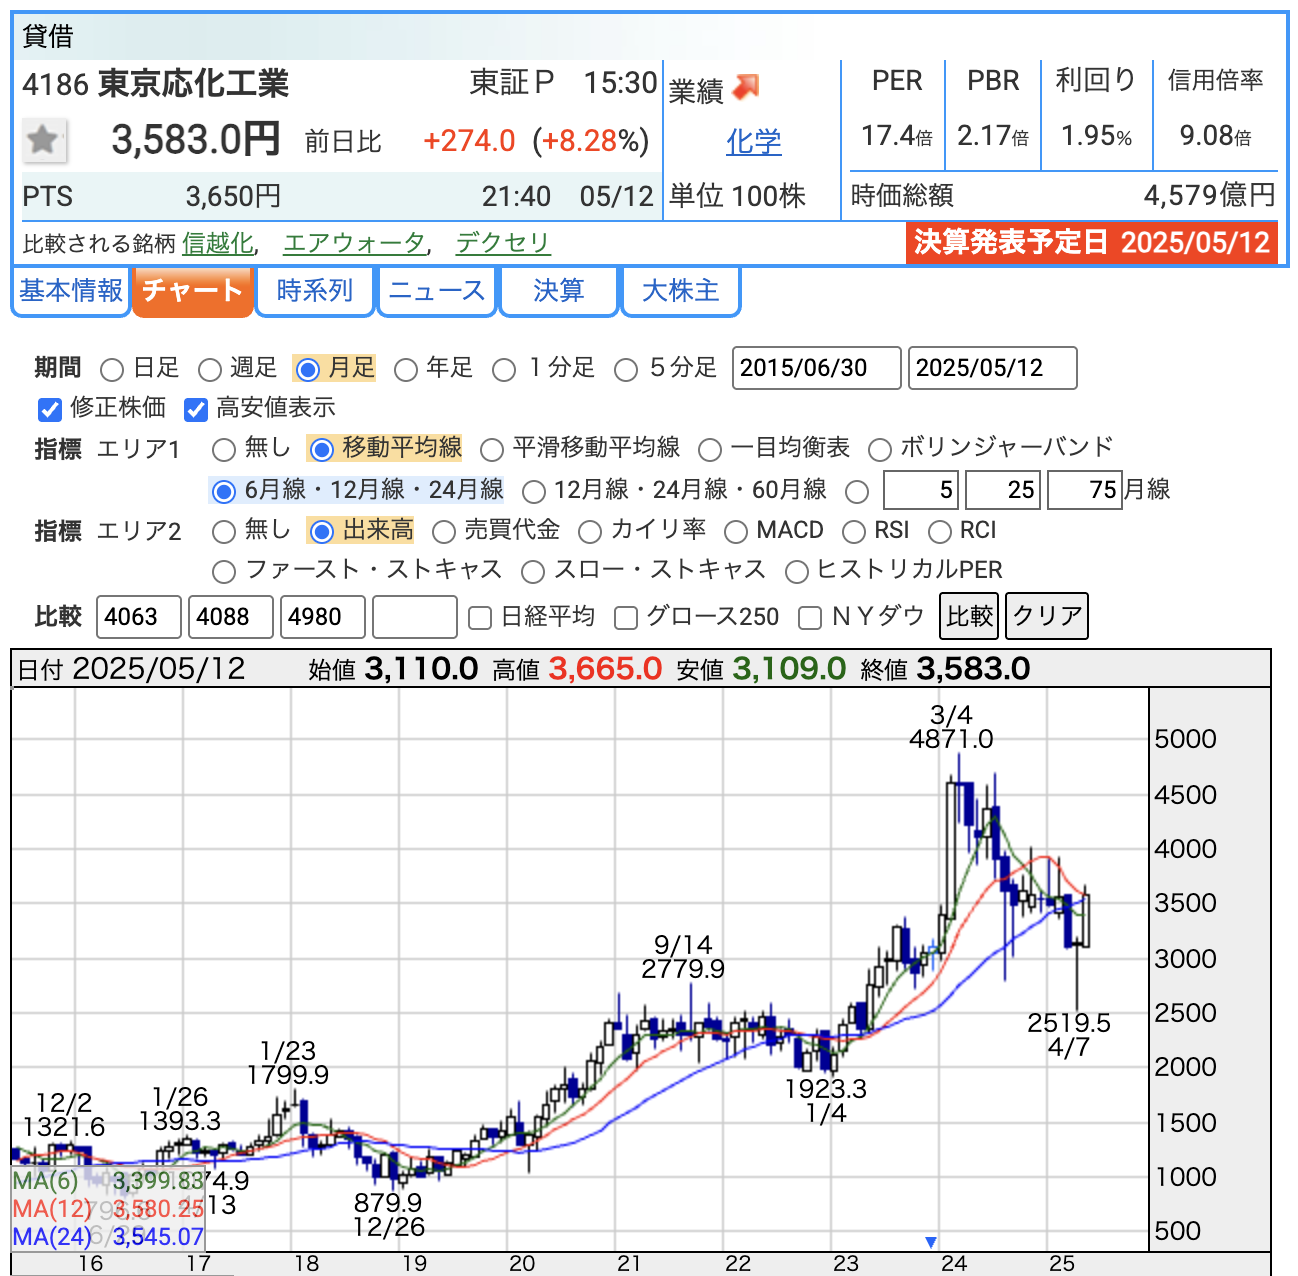This screenshot has height=1276, width=1298.
Task: Click the PTS price 3,650円
Action: 233,196
